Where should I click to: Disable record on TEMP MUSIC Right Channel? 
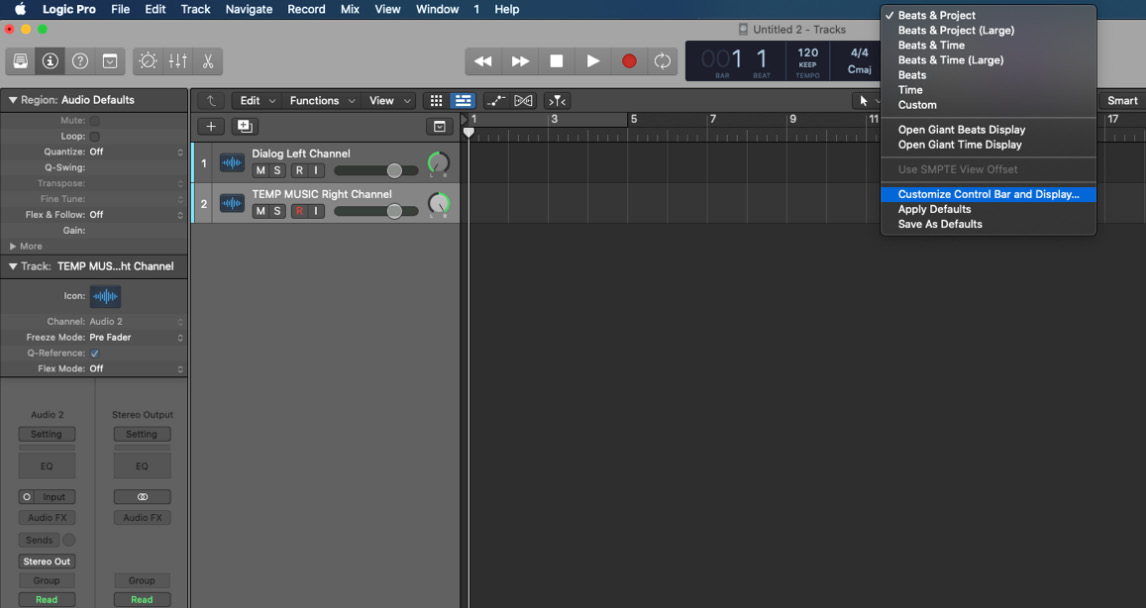click(x=299, y=211)
